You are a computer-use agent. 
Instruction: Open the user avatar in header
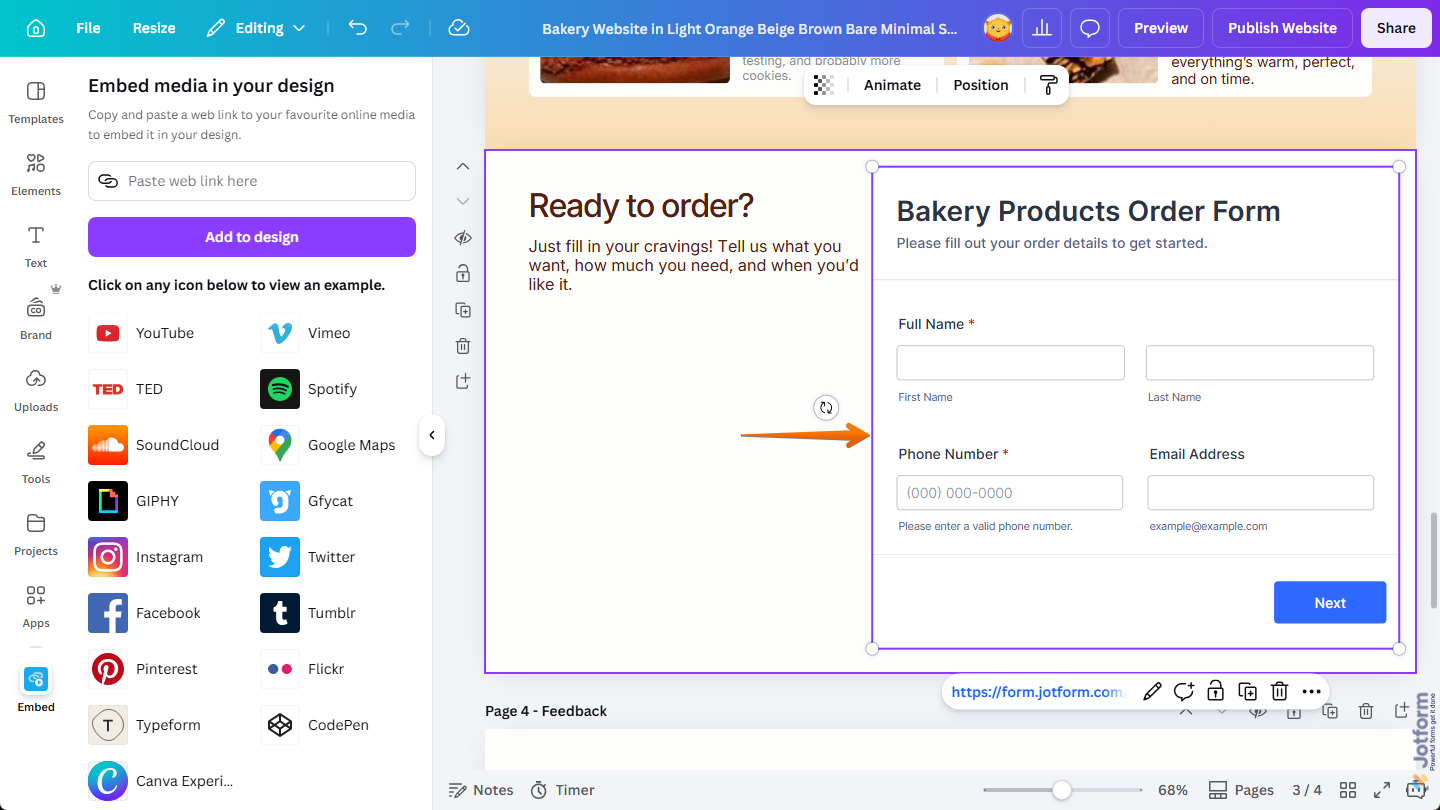(x=998, y=28)
